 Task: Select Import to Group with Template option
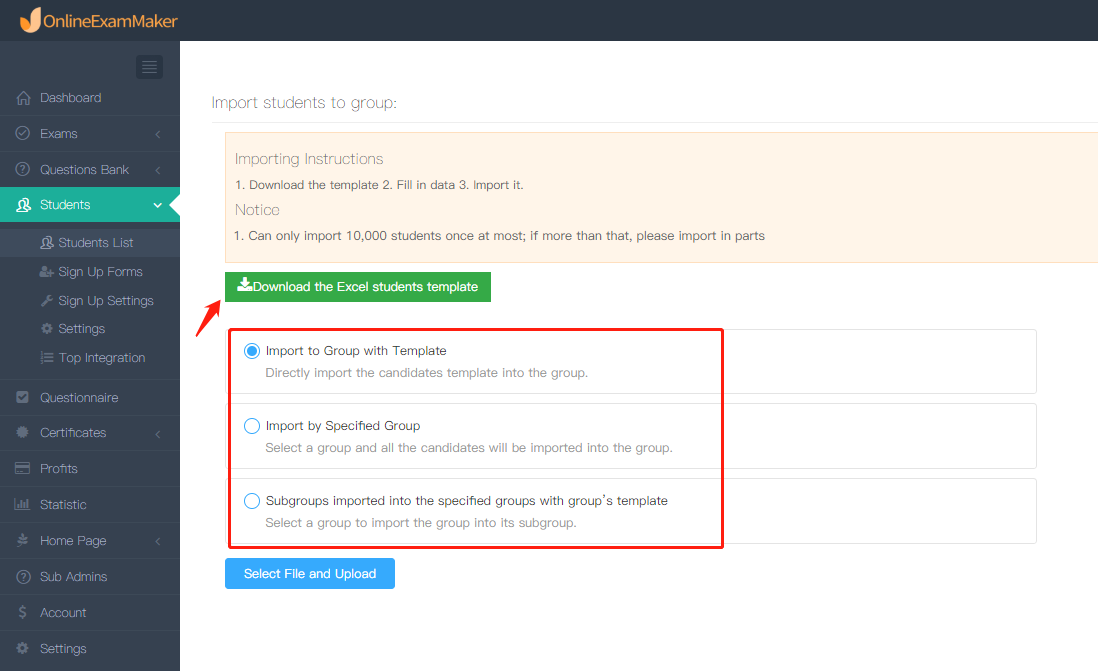(x=252, y=351)
